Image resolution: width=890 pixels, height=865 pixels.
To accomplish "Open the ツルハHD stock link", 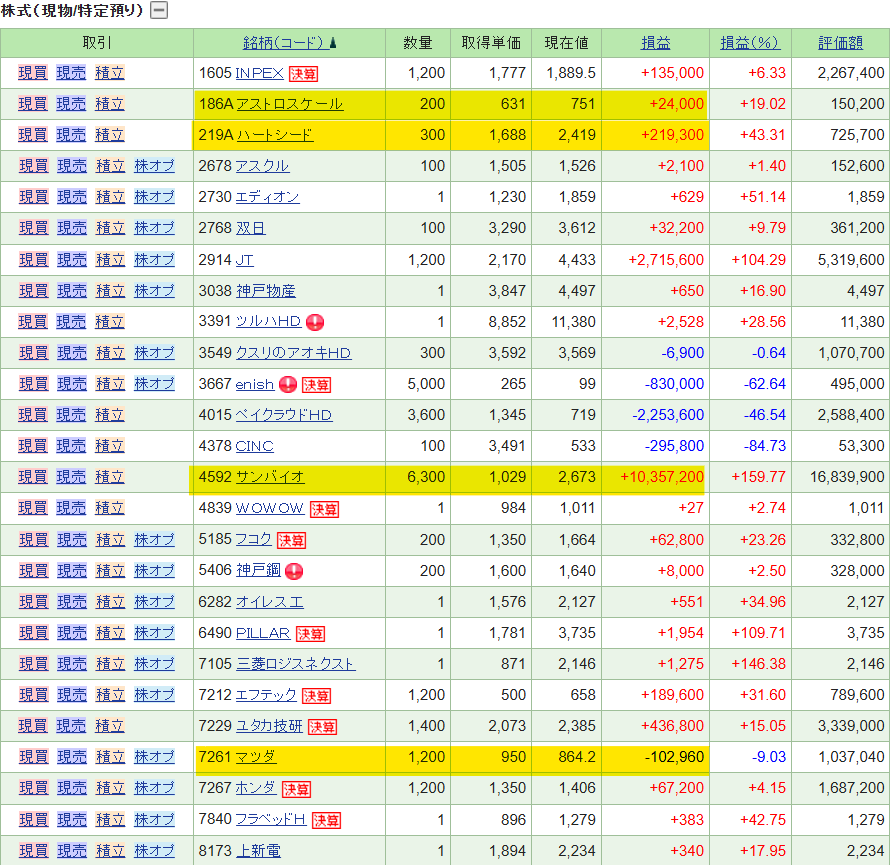I will pyautogui.click(x=268, y=321).
